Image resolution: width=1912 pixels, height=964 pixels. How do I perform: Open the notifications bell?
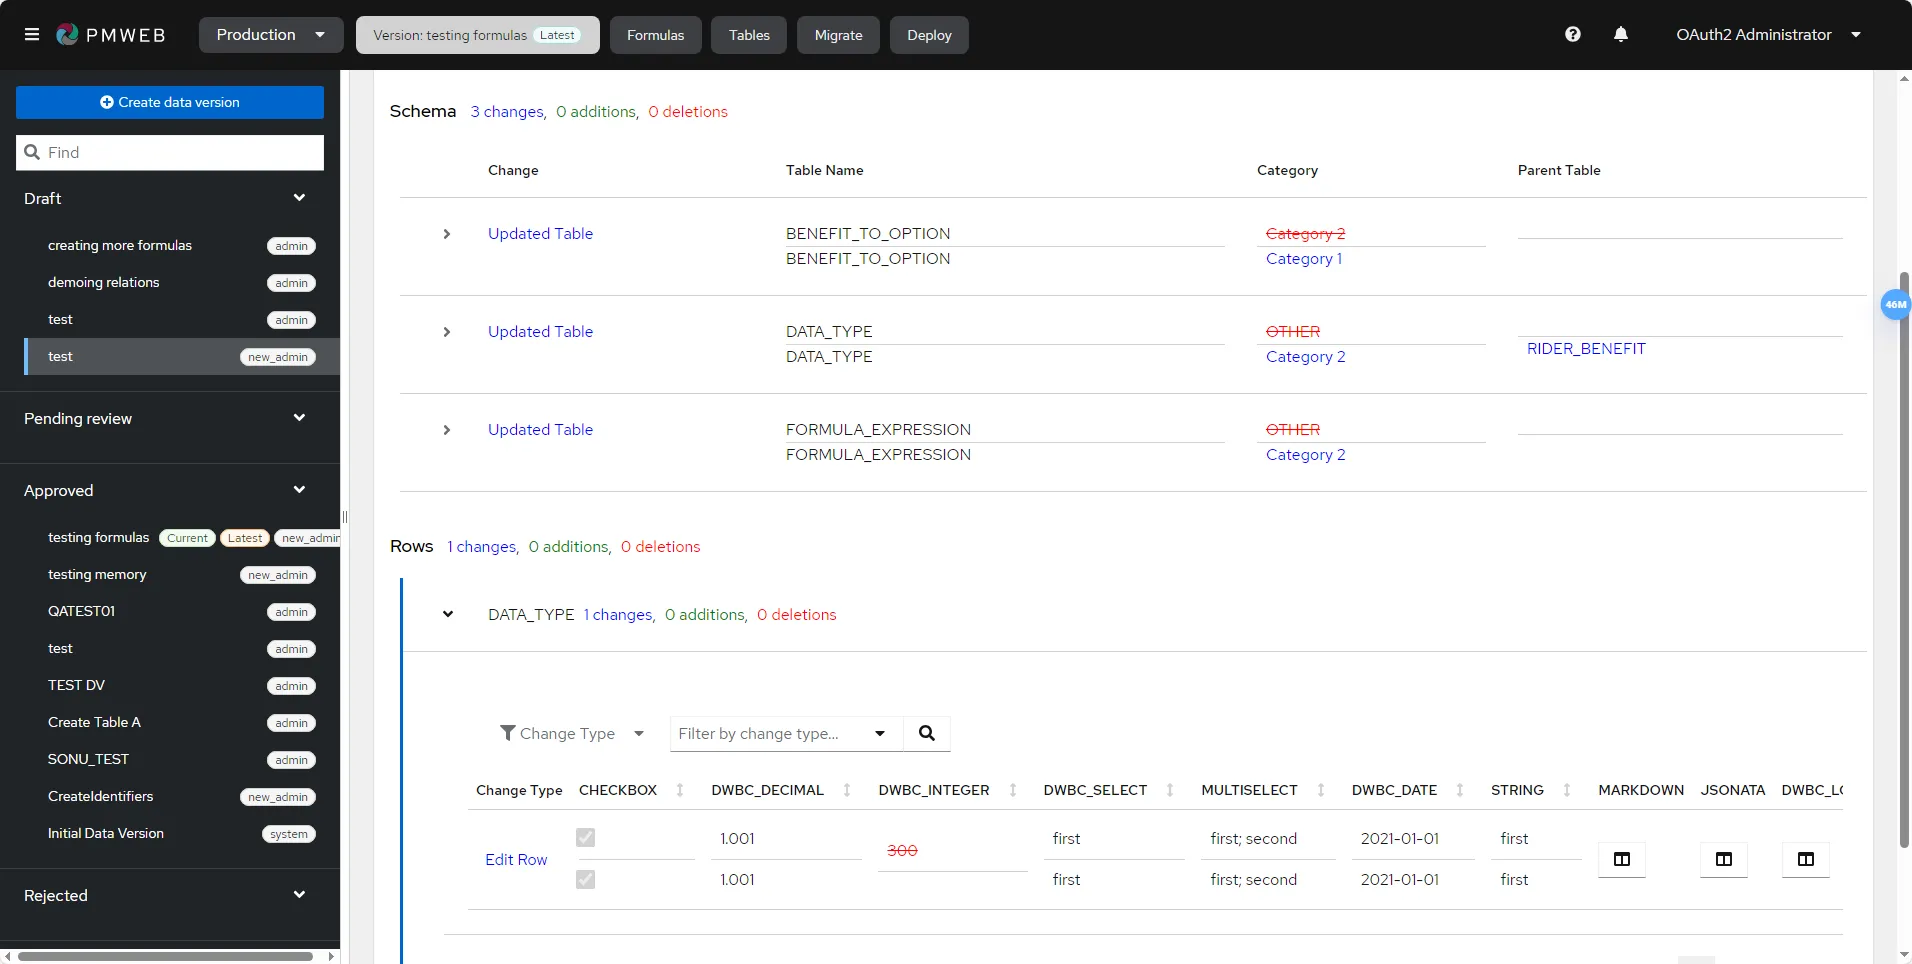pyautogui.click(x=1621, y=35)
